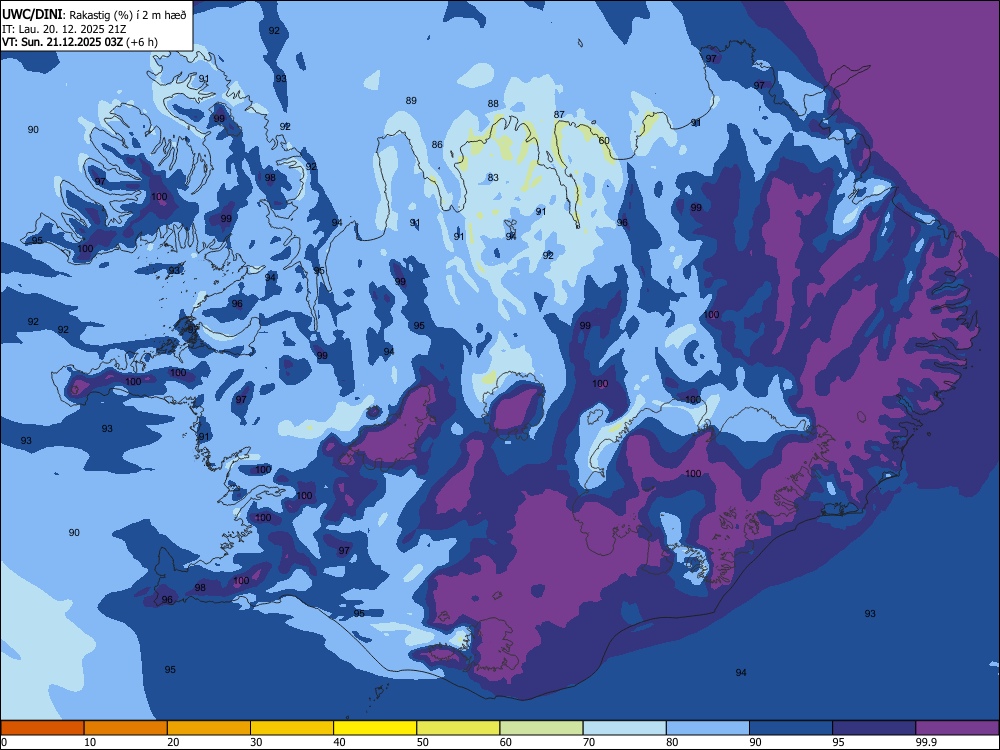Click the light green 60–70 legend swatch
1000x750 pixels.
tap(541, 728)
